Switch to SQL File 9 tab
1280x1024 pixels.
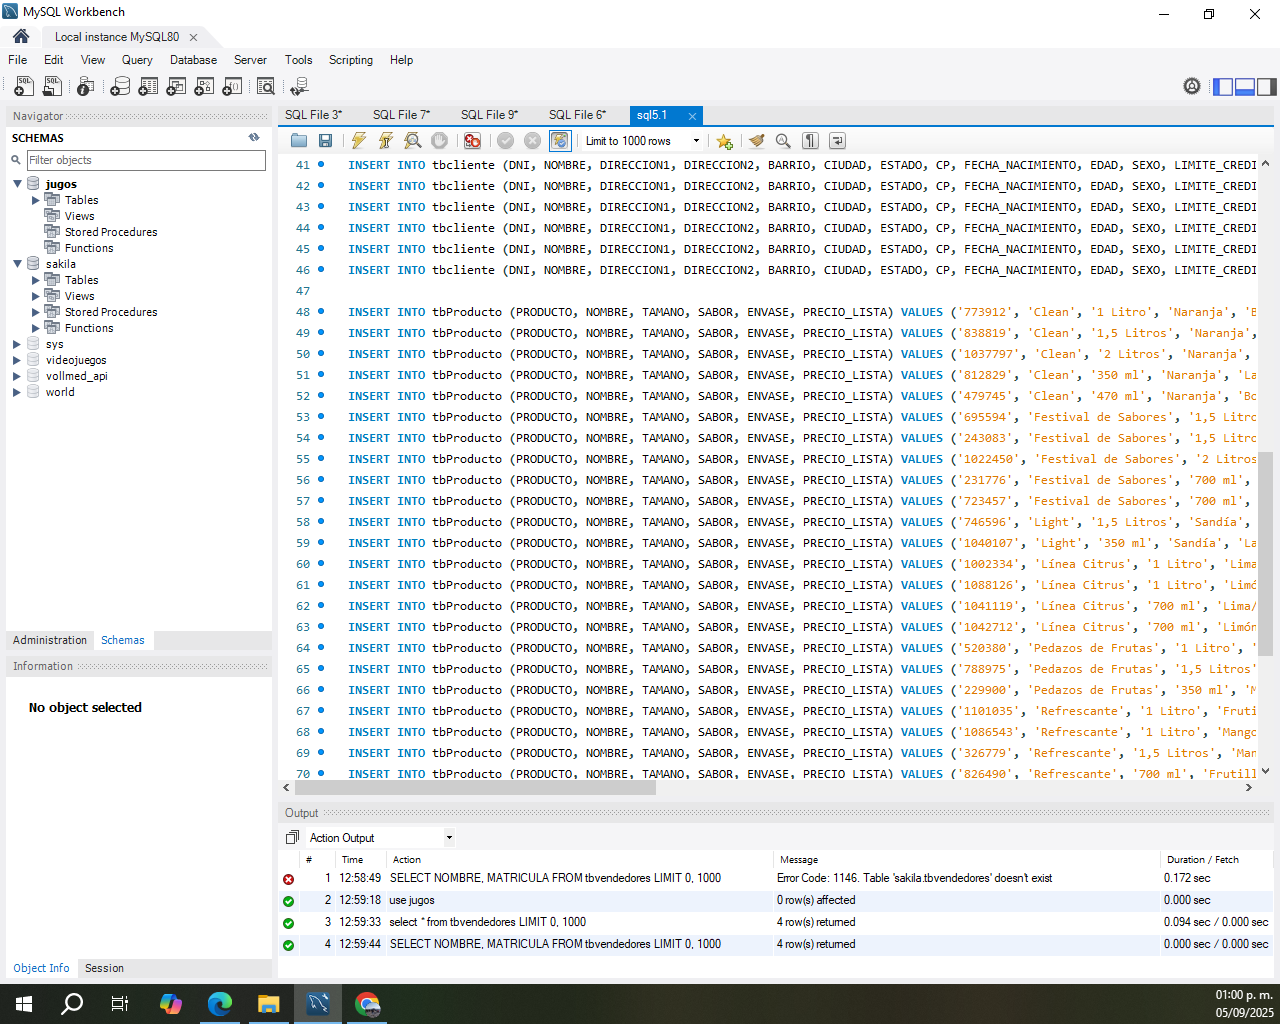489,115
